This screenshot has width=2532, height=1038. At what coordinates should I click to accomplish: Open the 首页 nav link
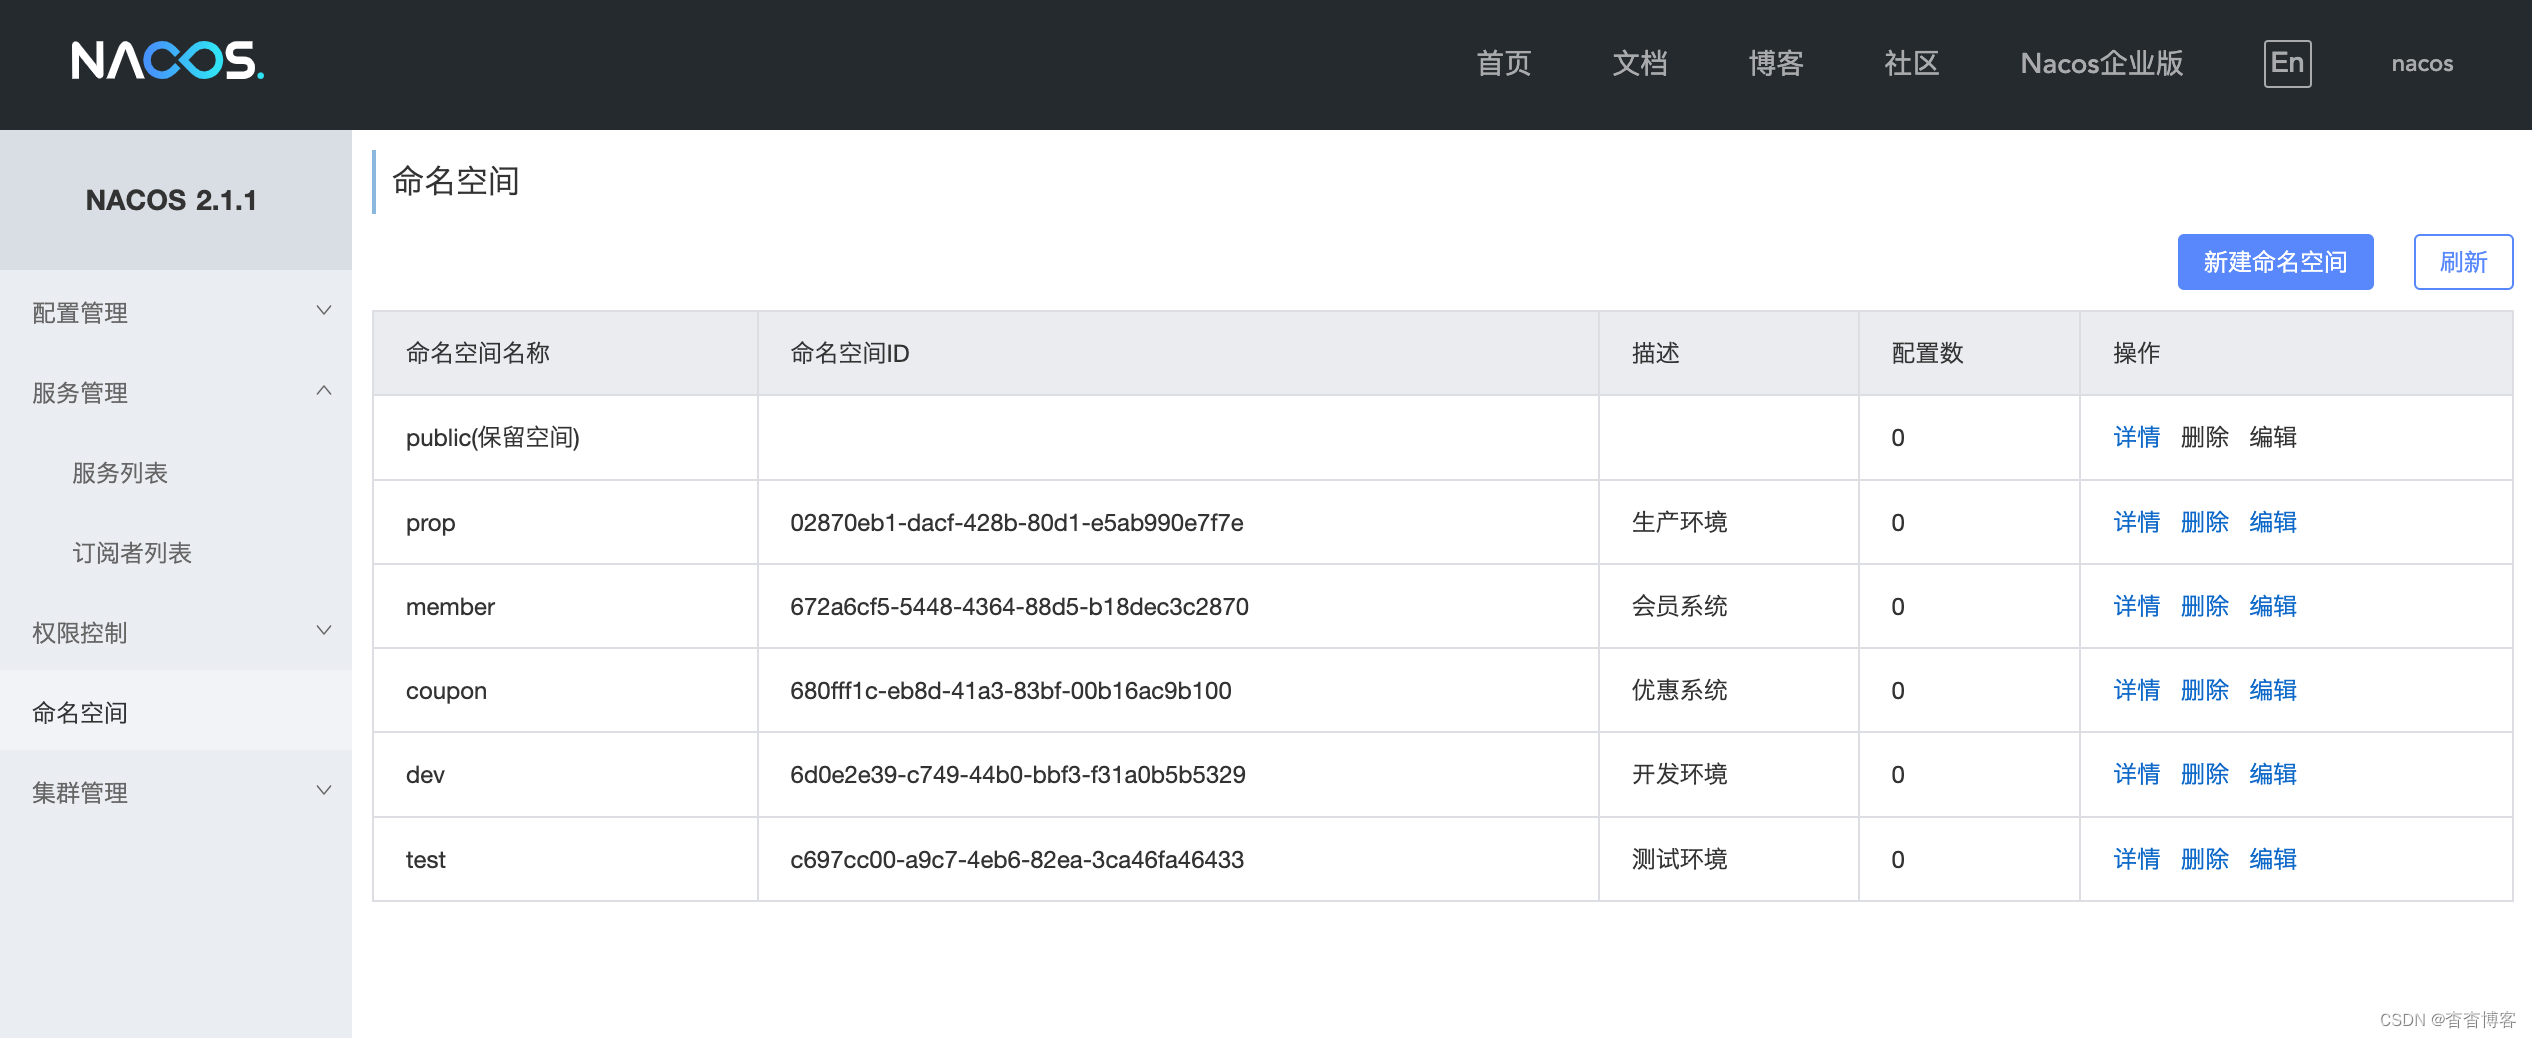point(1503,63)
